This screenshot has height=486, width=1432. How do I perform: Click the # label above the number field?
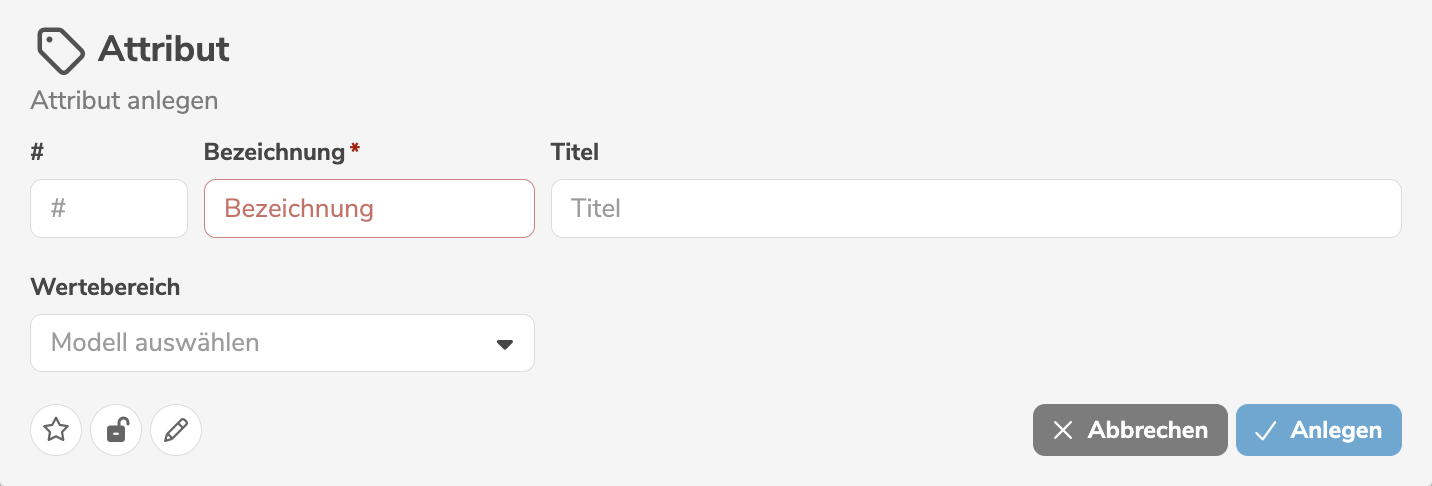[x=37, y=152]
